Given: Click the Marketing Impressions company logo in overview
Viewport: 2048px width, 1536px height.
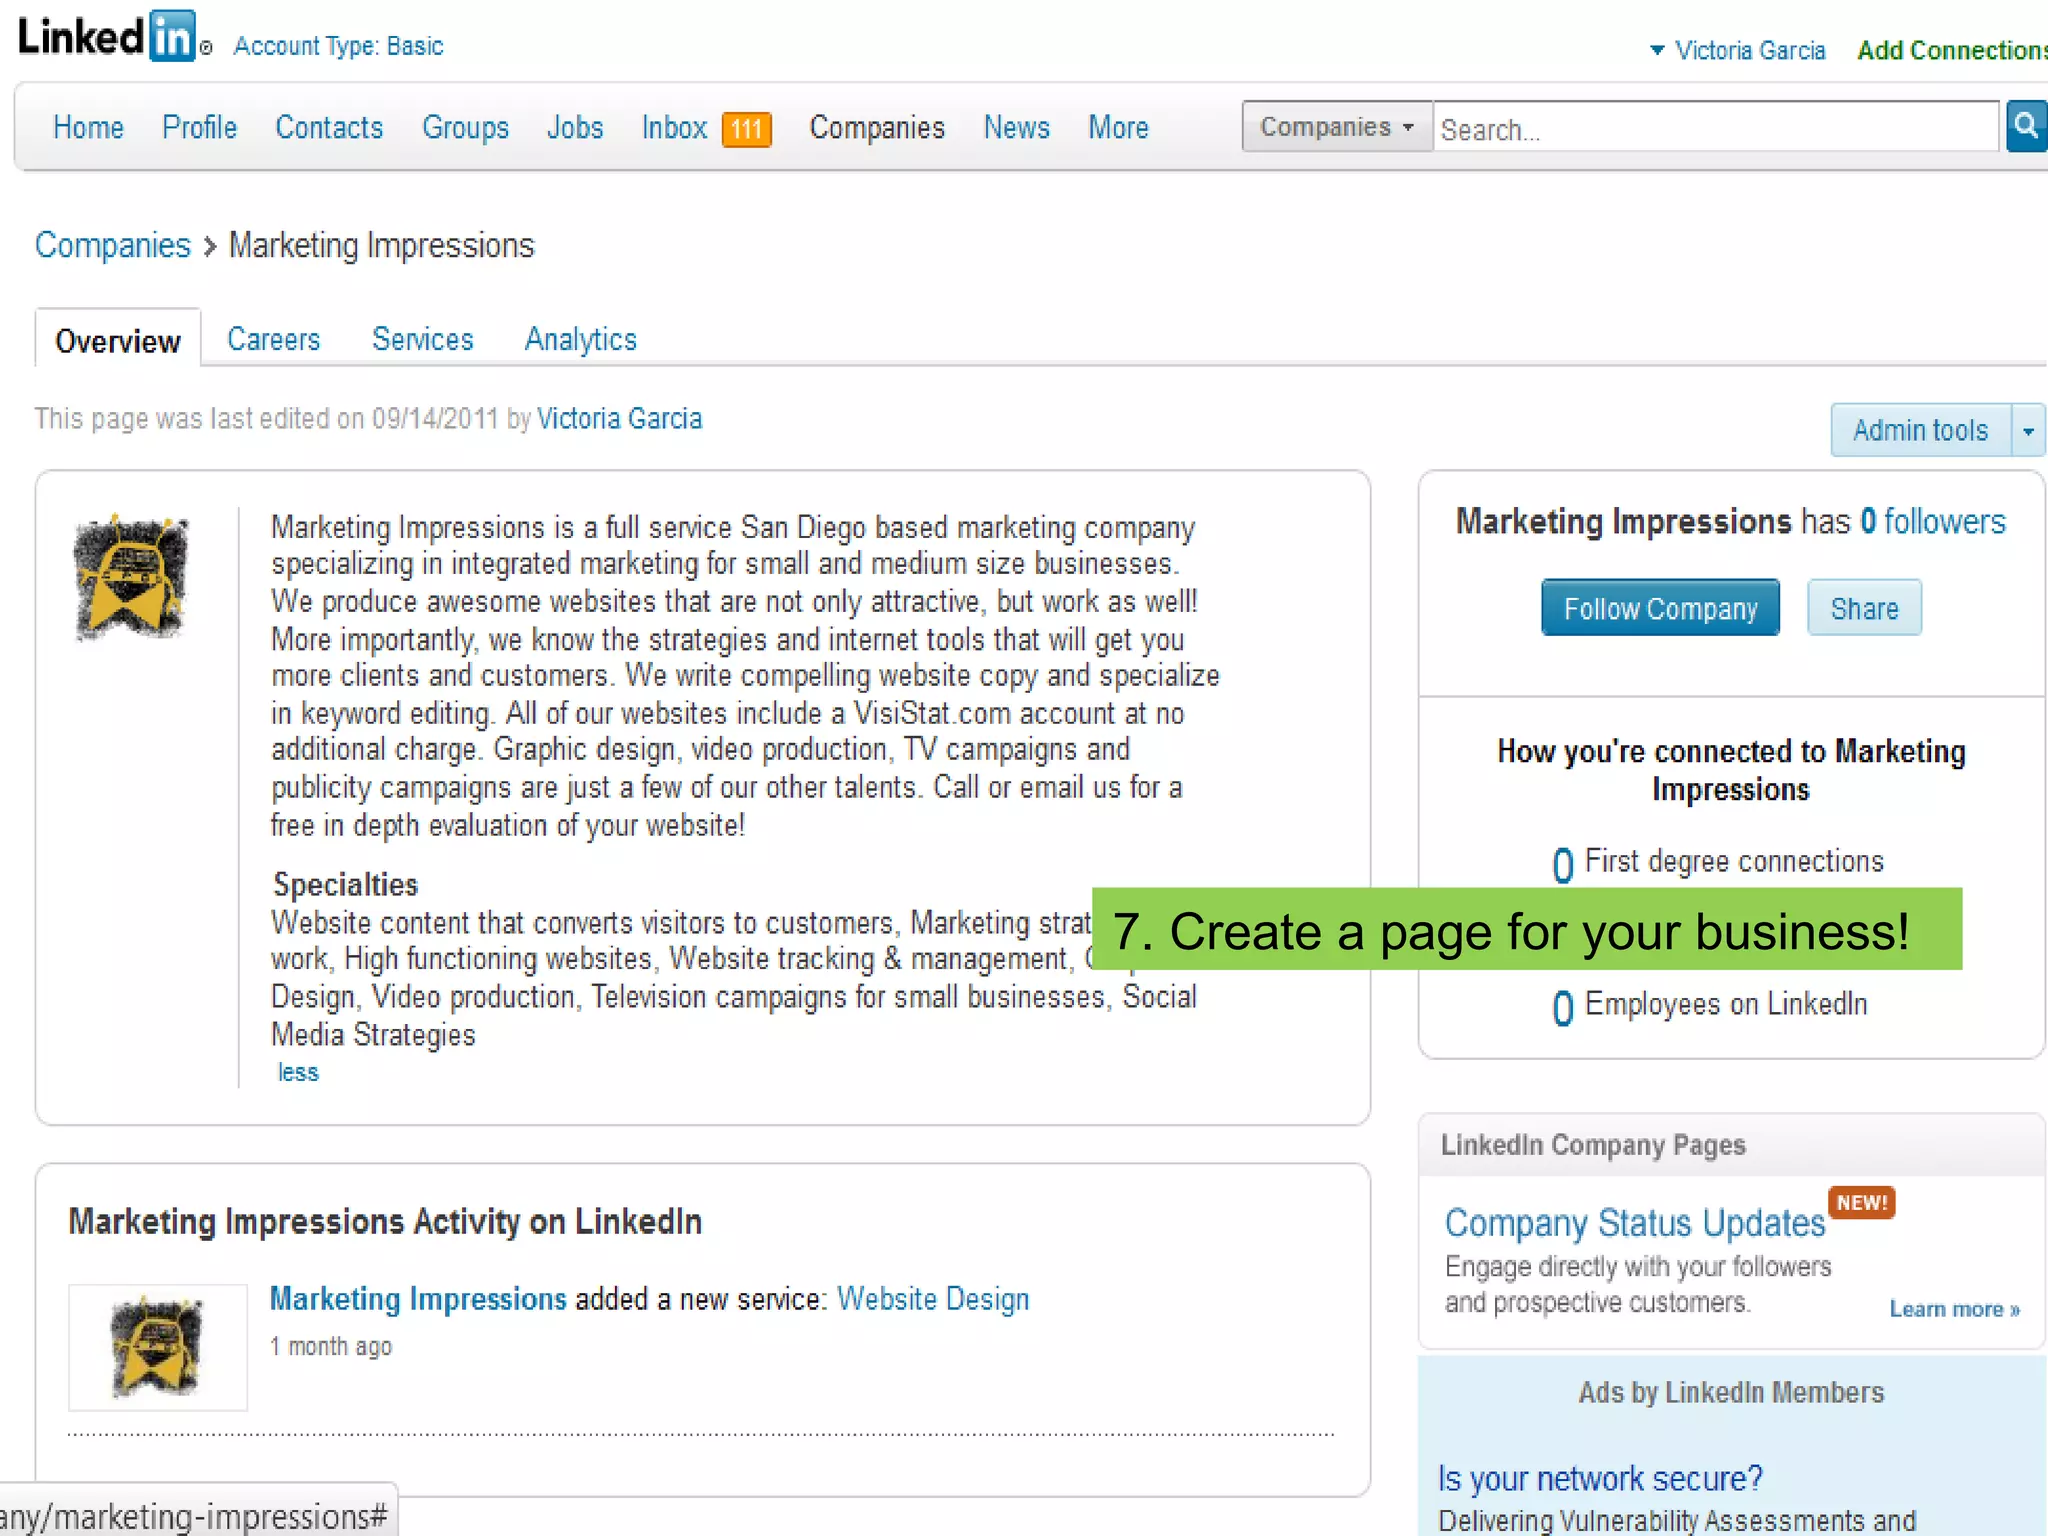Looking at the screenshot, I should tap(131, 577).
